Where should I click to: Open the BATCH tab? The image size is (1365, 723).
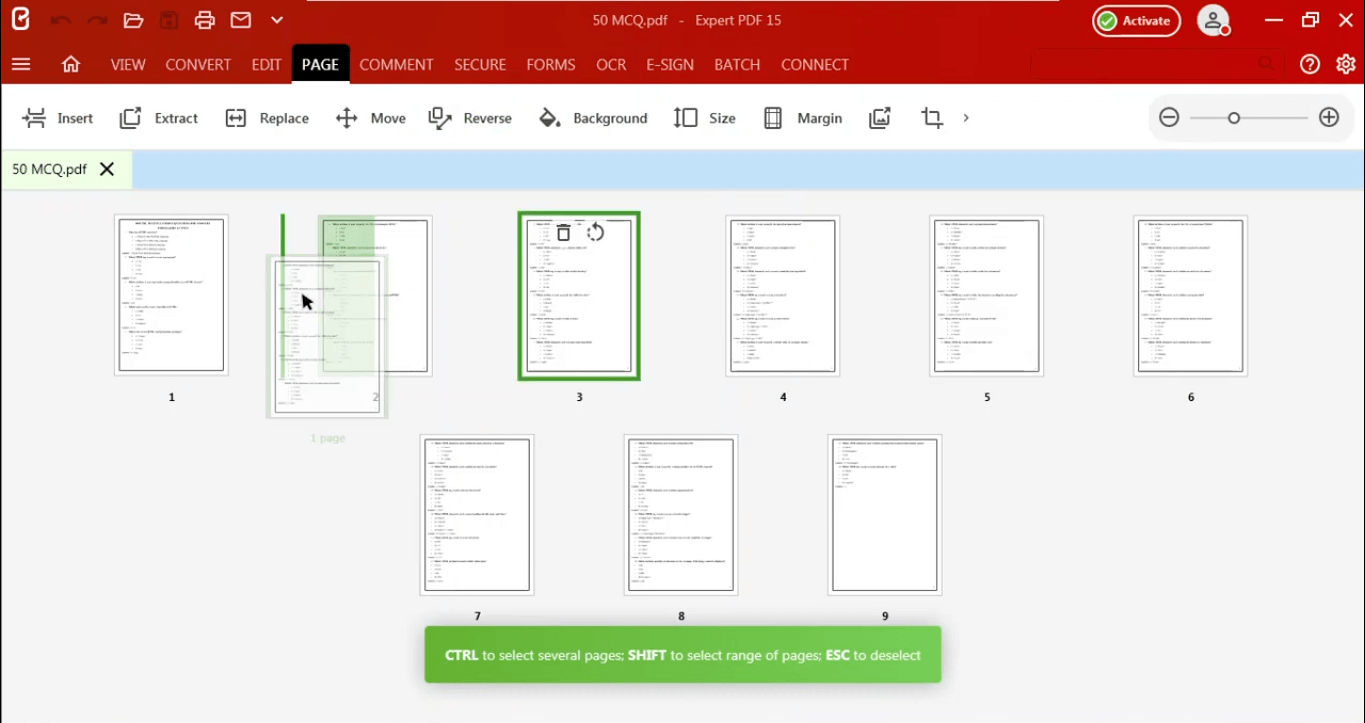[x=737, y=64]
